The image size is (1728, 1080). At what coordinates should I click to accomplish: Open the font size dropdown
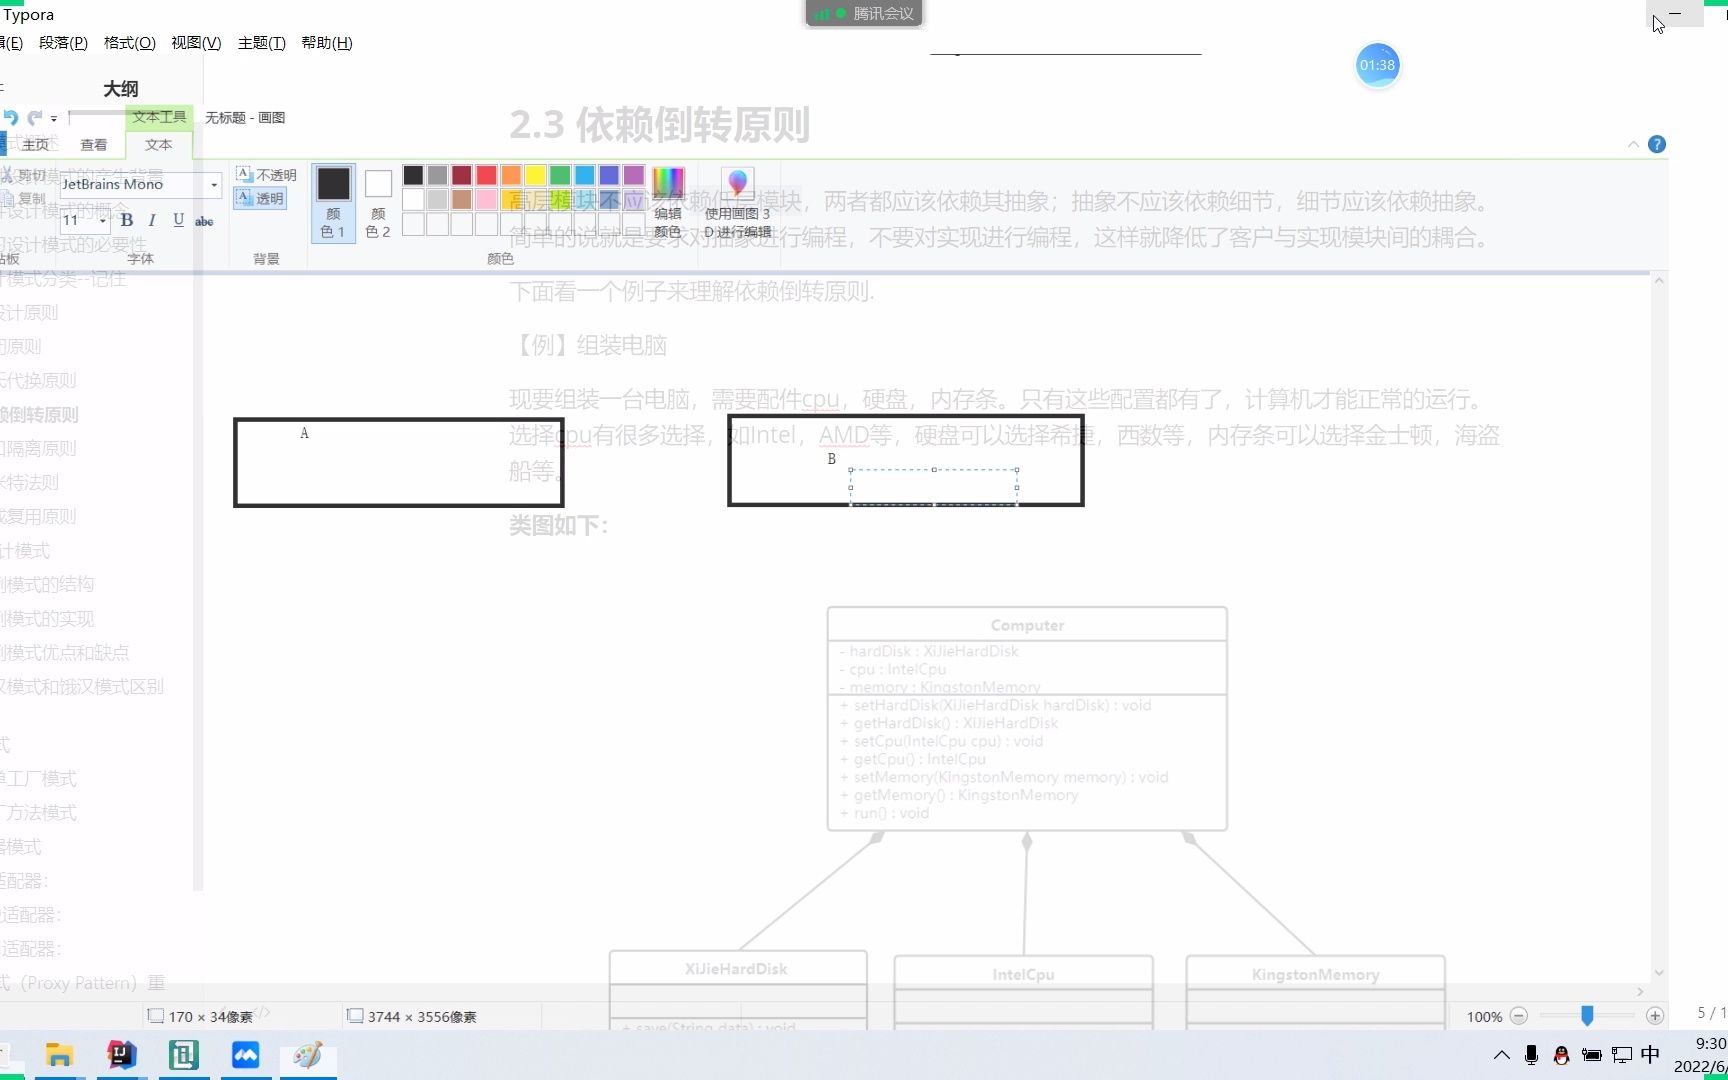pos(102,222)
